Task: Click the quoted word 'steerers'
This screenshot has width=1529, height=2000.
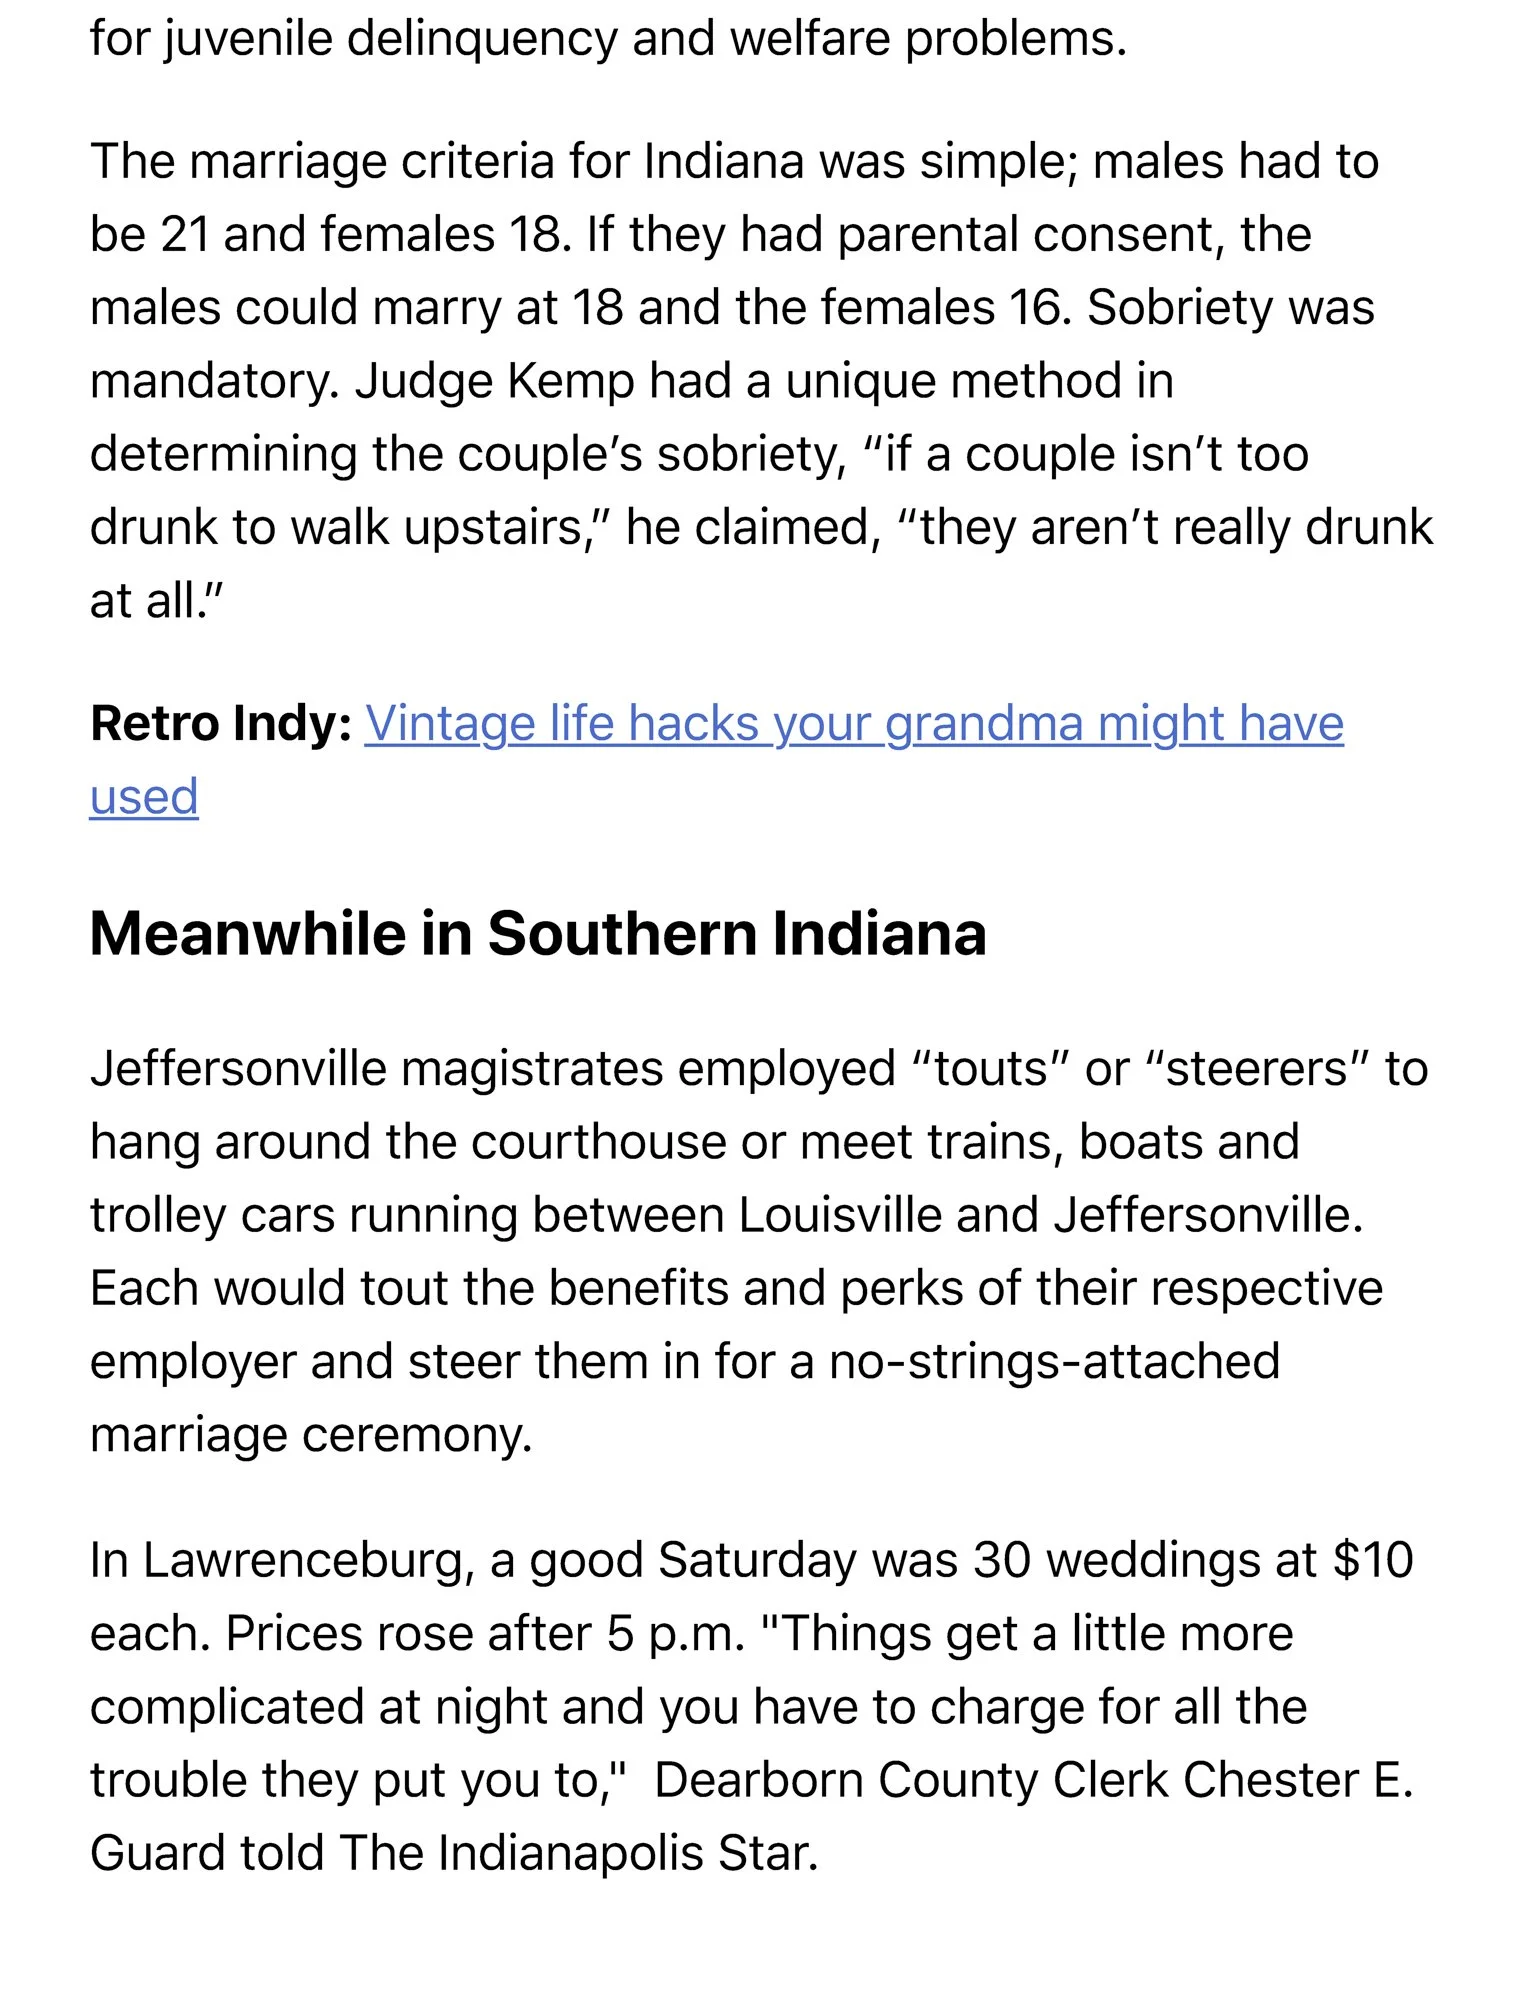Action: pyautogui.click(x=1256, y=1069)
